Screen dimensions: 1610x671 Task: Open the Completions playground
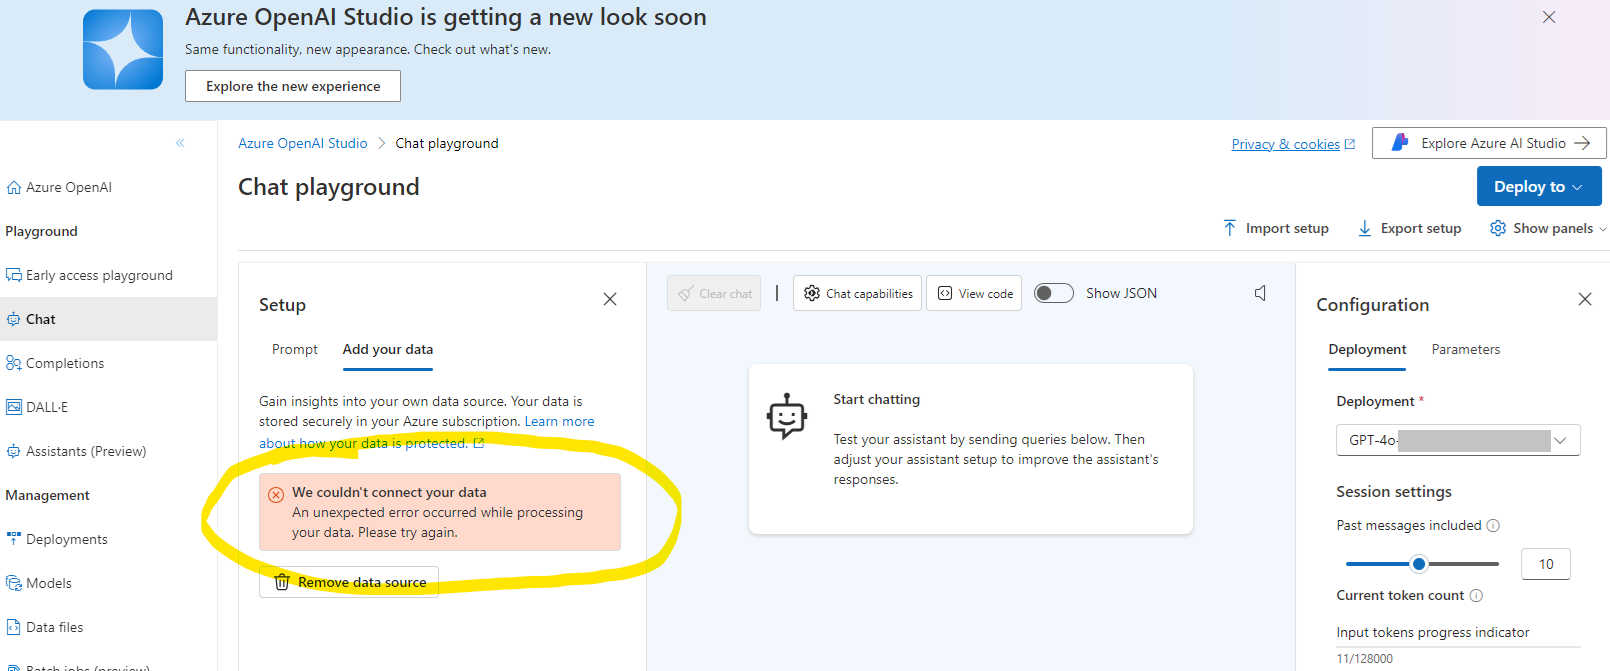click(x=65, y=363)
